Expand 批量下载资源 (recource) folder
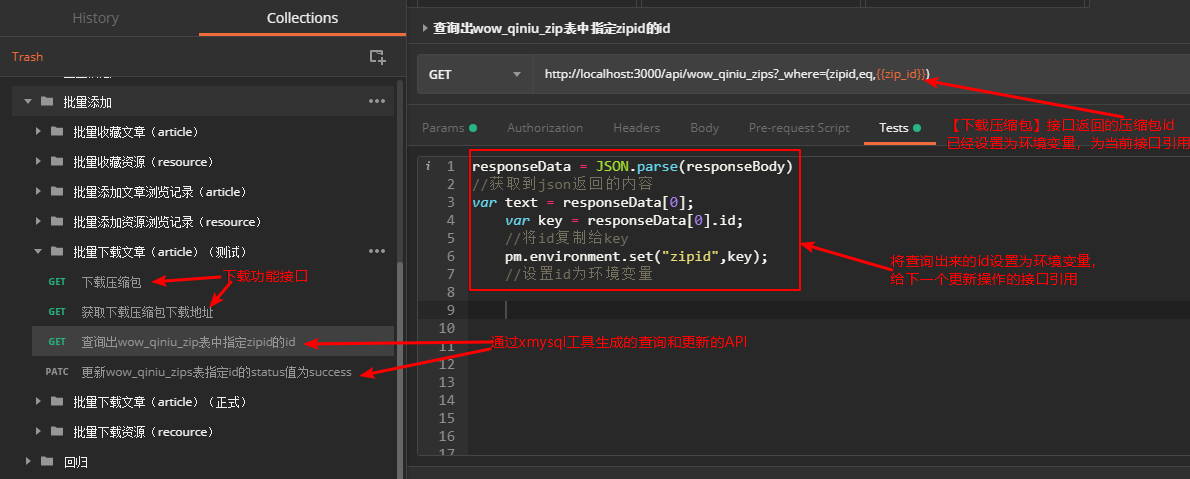1190x479 pixels. [x=38, y=431]
